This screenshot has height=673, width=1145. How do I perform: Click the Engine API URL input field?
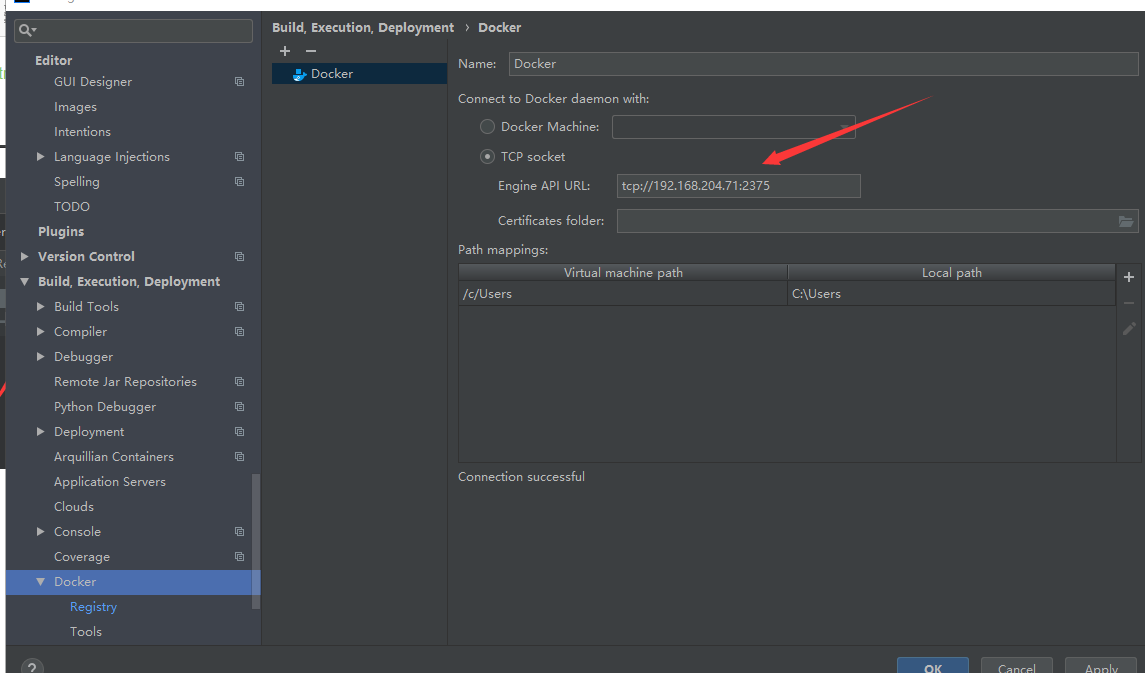738,185
